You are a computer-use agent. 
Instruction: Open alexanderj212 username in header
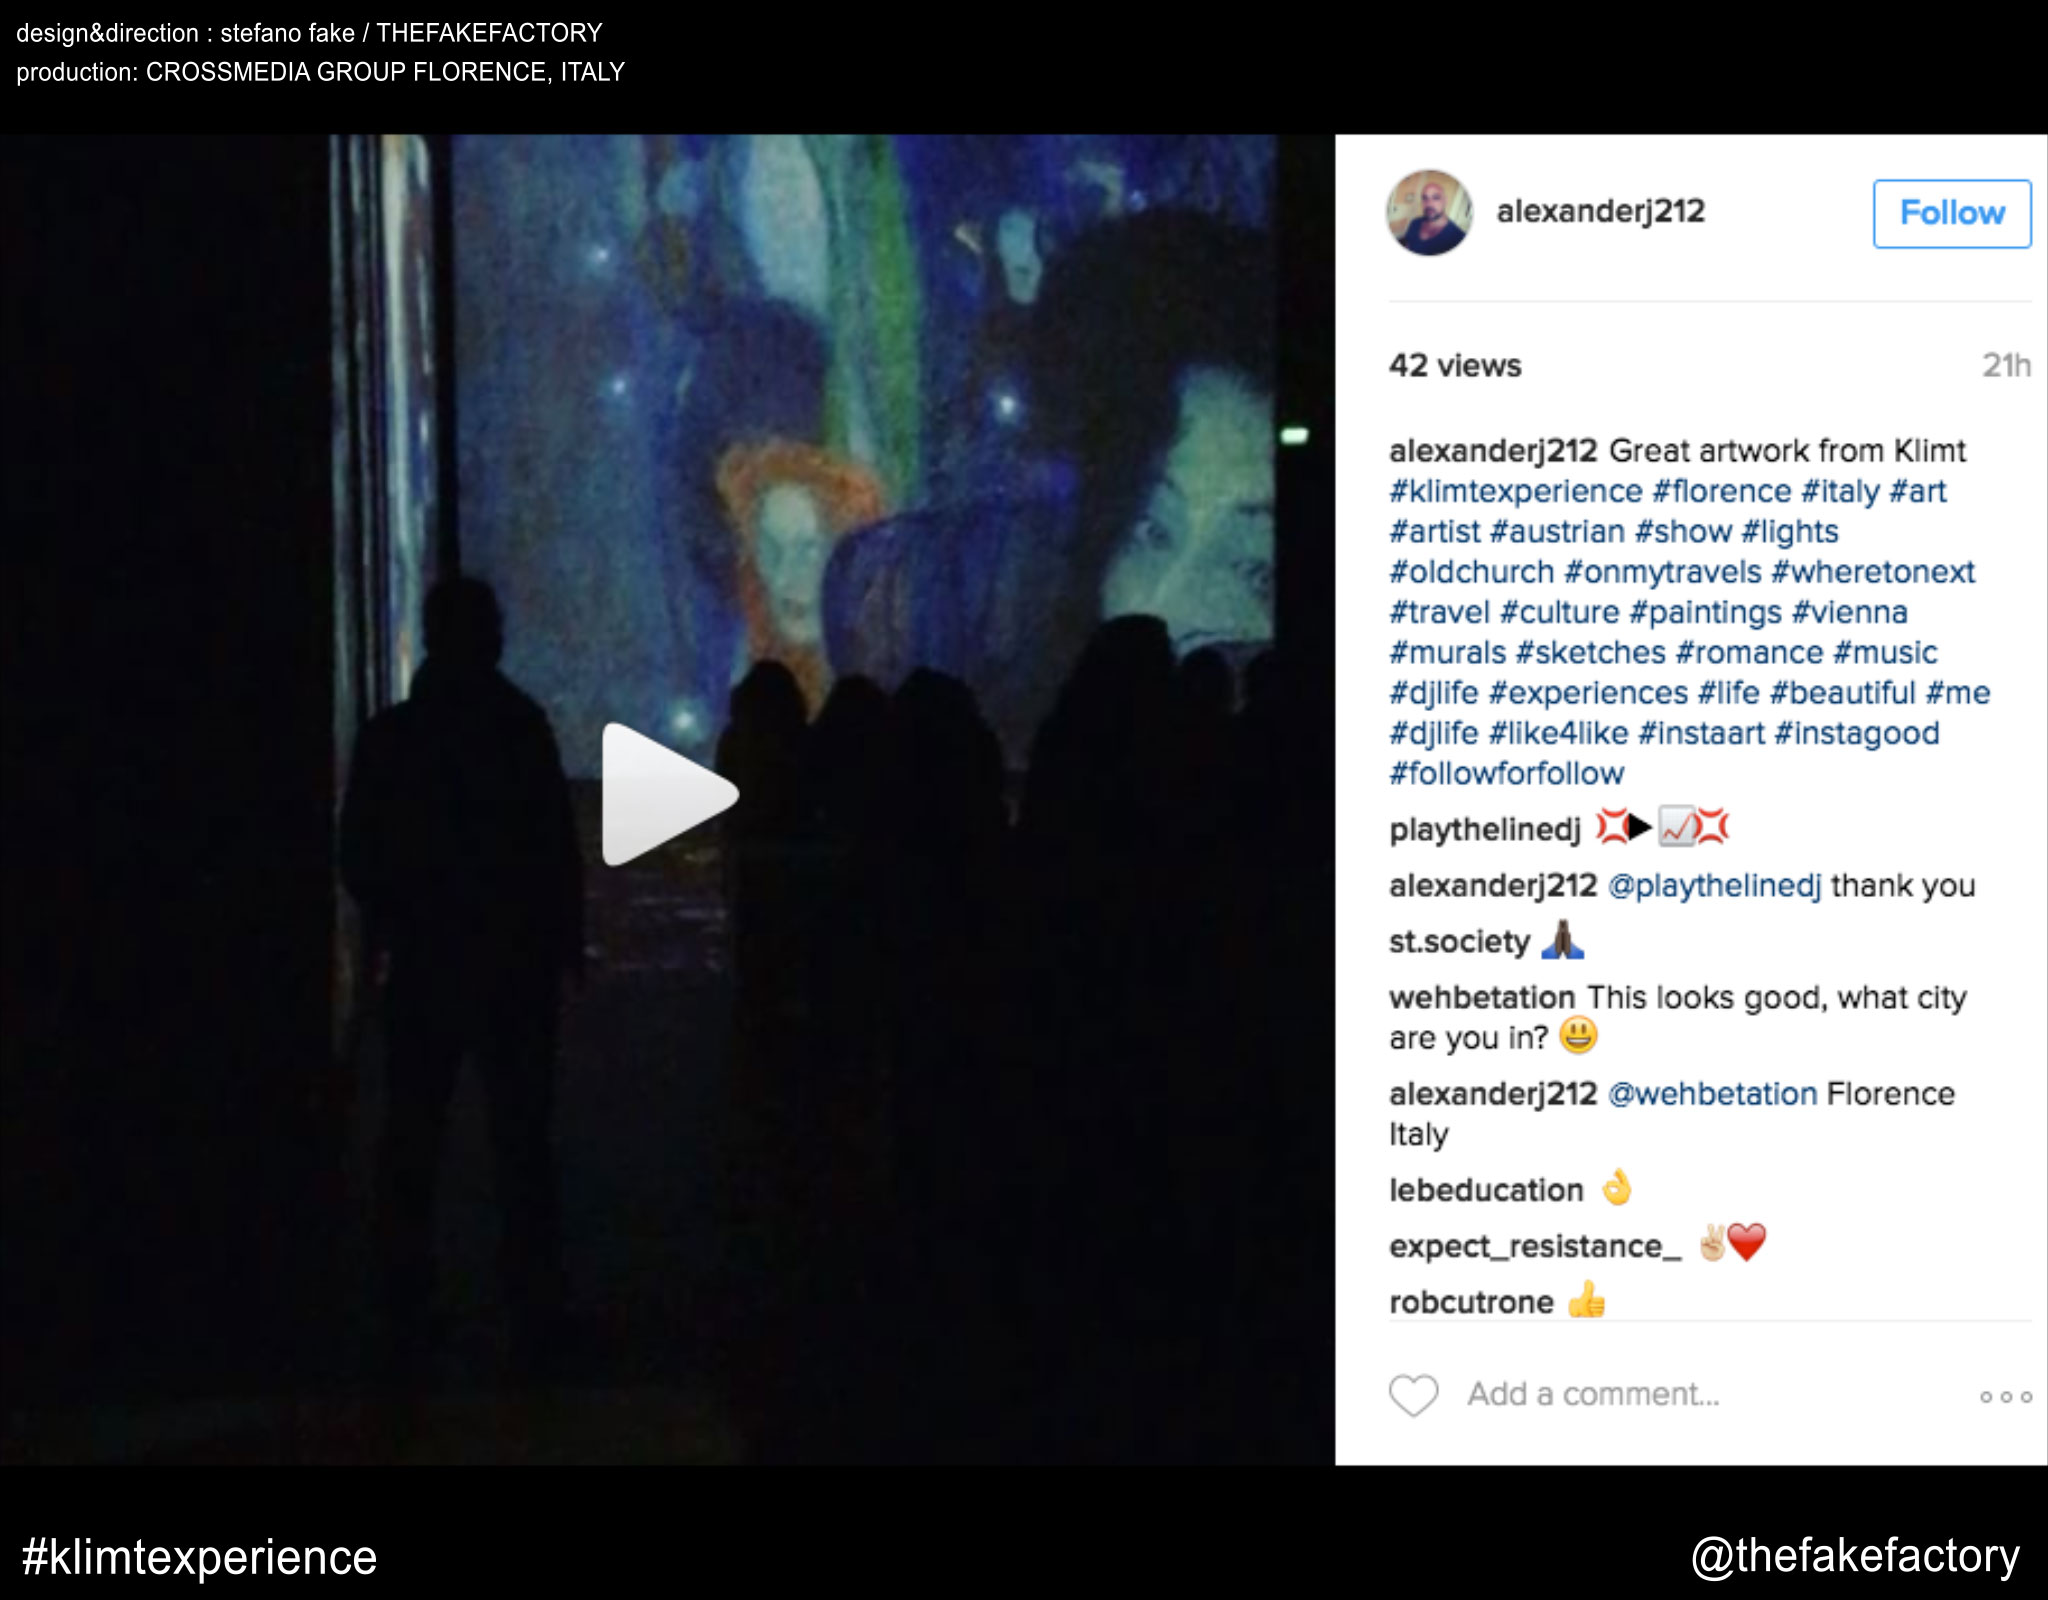tap(1600, 211)
